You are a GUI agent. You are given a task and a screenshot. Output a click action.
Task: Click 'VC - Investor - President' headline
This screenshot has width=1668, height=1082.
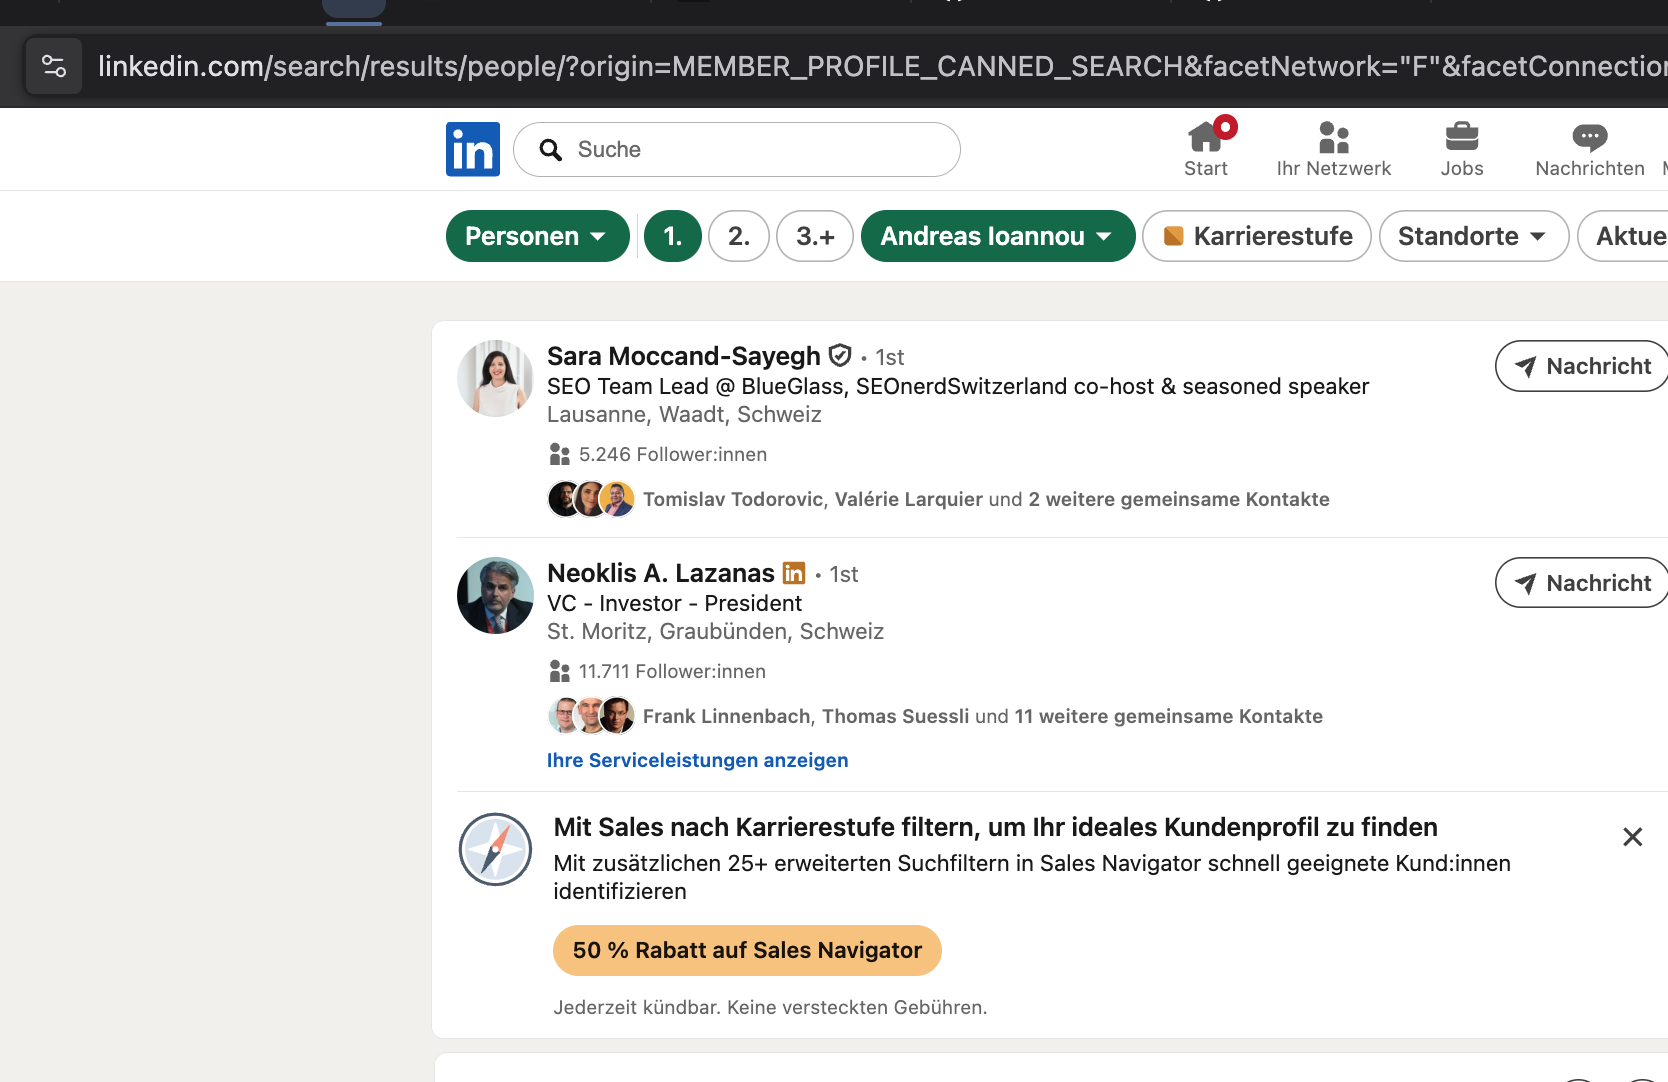(674, 603)
